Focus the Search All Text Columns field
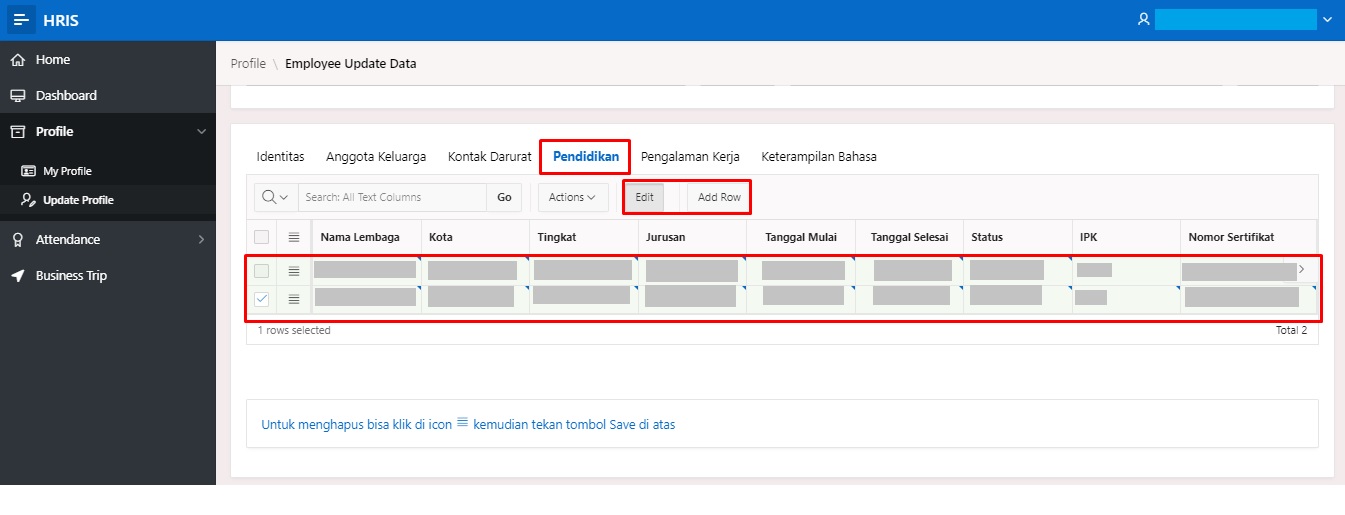 (392, 197)
